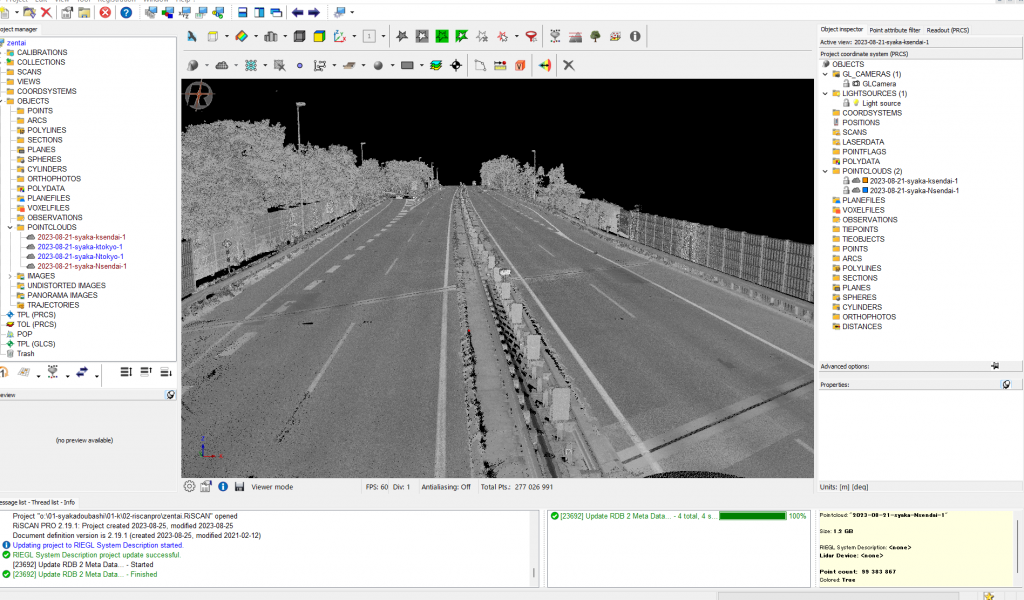Click the green-background star selection icon

point(442,37)
